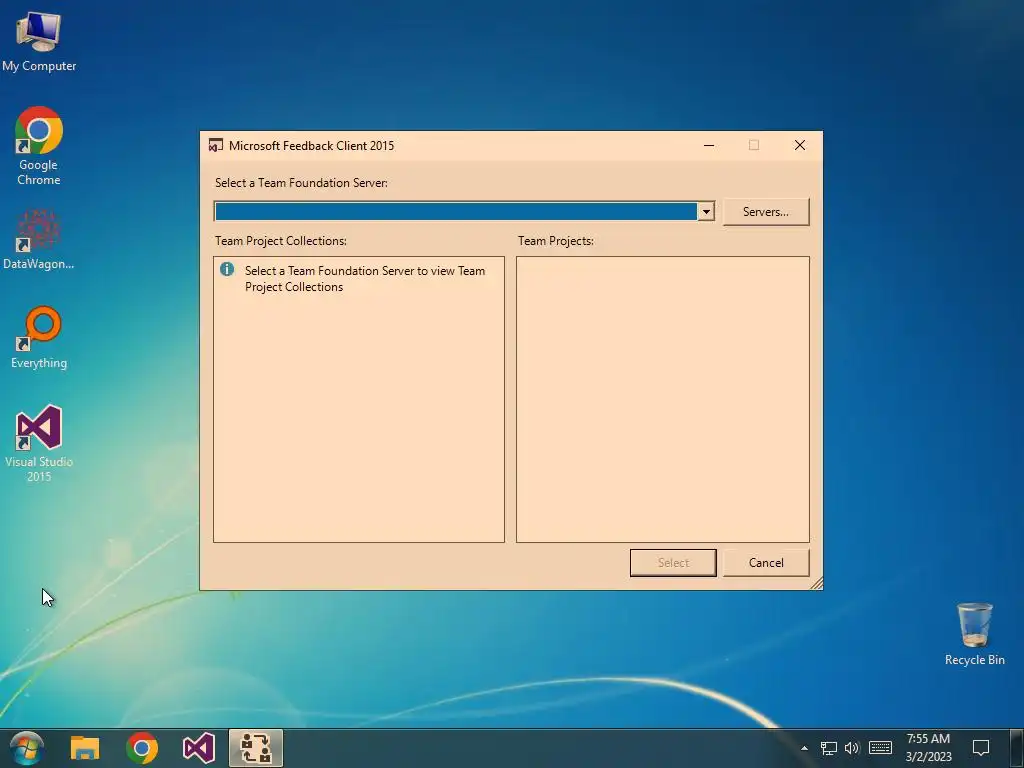Click the Team Projects list box

coord(662,399)
